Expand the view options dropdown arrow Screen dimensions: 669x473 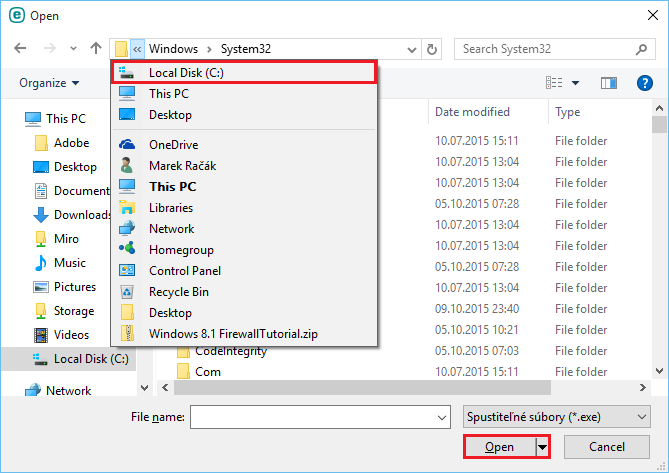tap(576, 83)
